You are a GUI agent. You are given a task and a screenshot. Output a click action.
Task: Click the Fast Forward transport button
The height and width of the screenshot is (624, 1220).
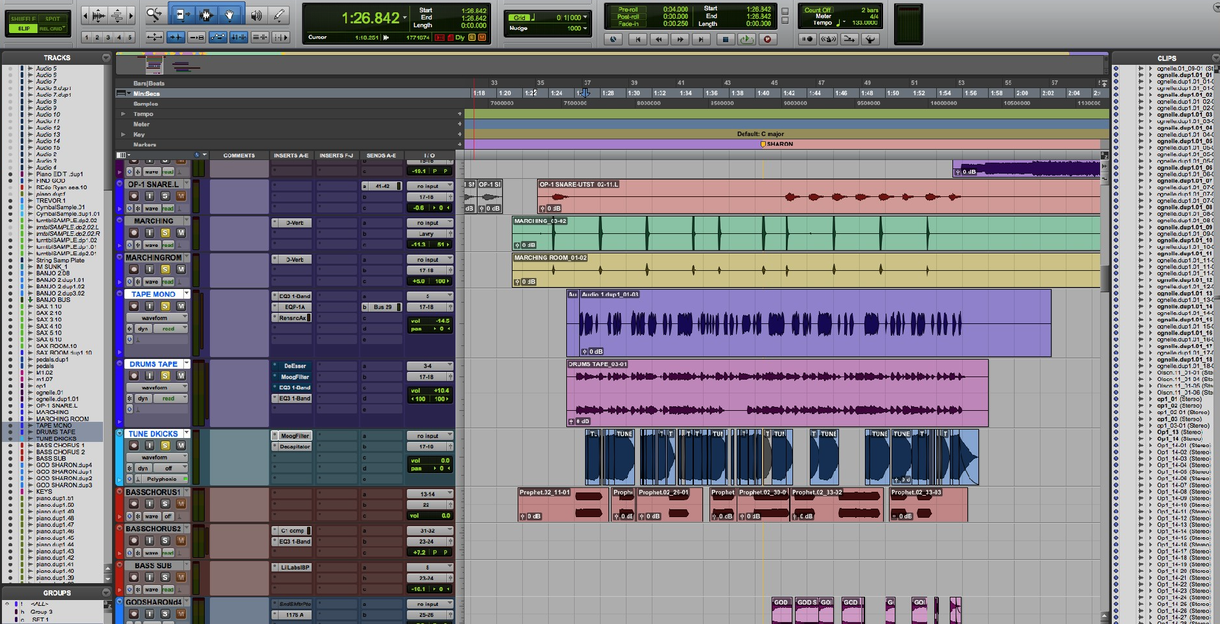pos(680,39)
